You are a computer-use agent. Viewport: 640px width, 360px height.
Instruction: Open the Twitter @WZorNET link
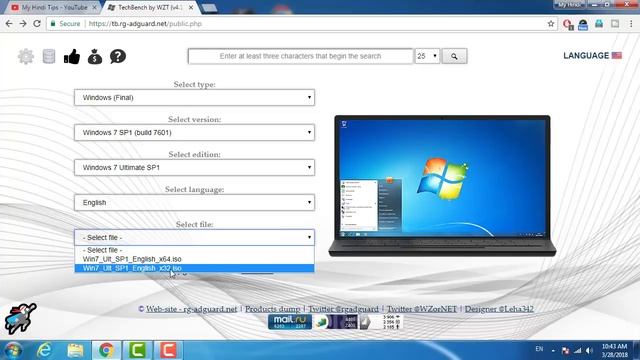click(422, 309)
